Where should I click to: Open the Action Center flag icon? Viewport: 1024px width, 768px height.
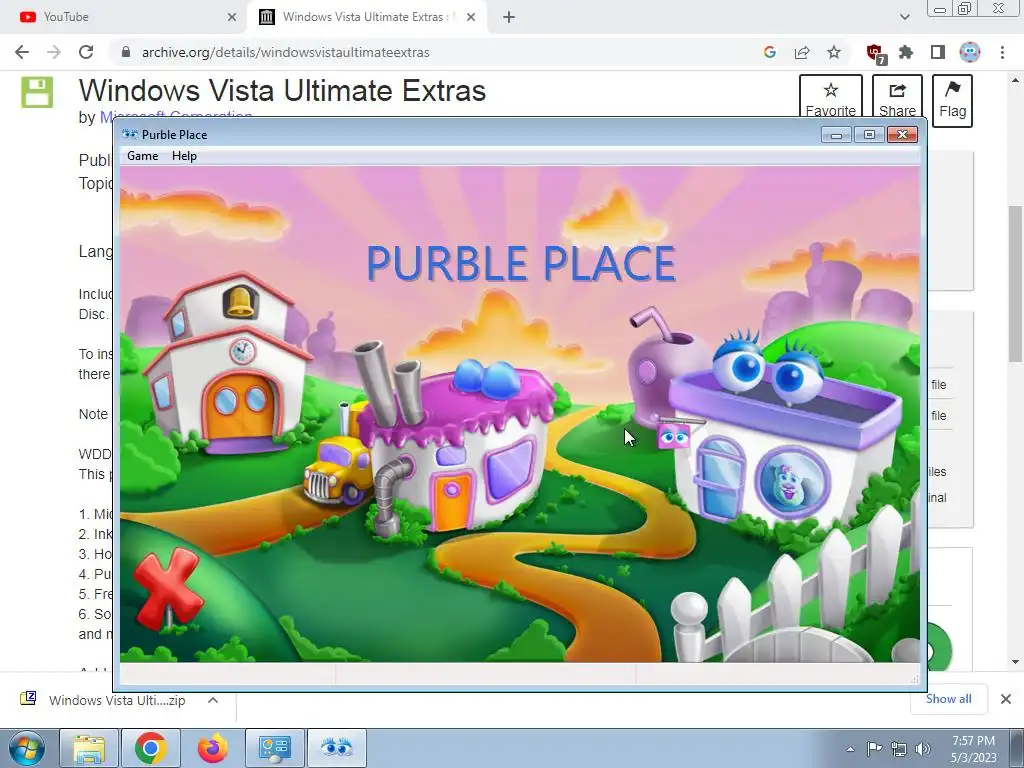pos(874,749)
